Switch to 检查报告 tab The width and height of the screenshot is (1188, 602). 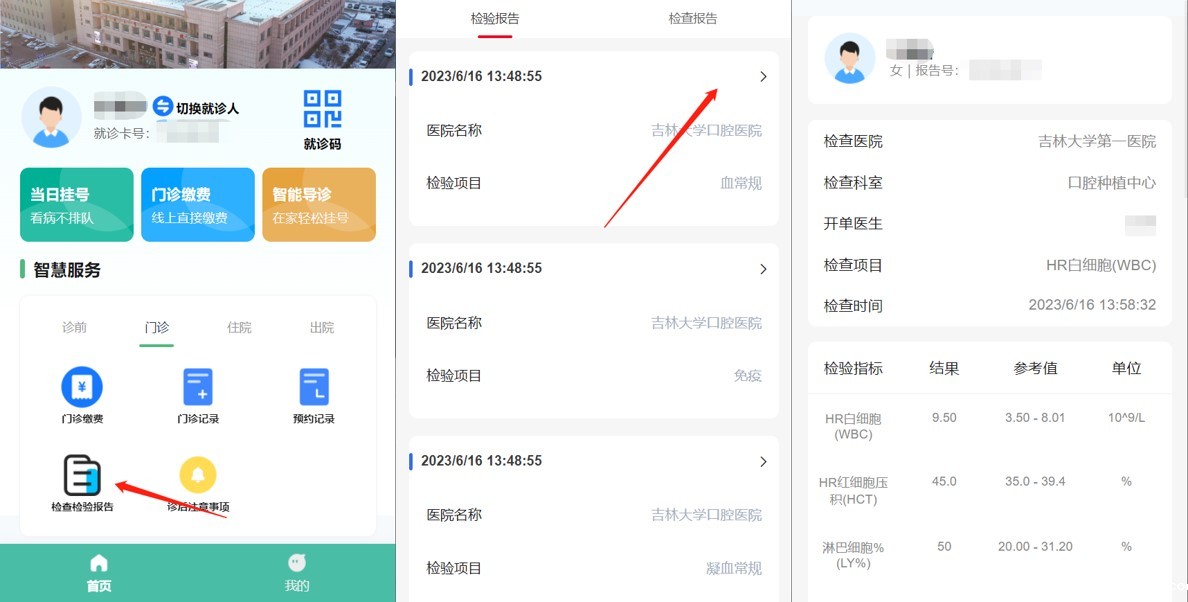693,19
